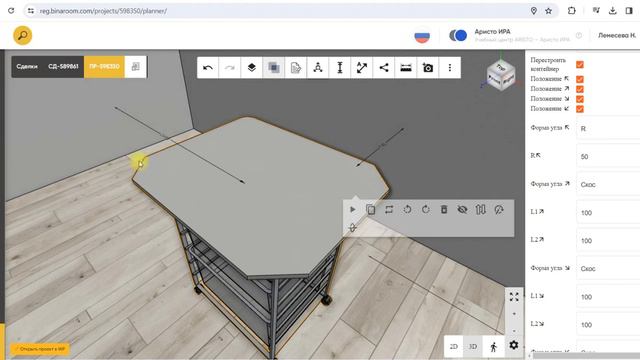Toggle Положение bottom-left arrow checkbox
This screenshot has height=360, width=640.
click(580, 109)
